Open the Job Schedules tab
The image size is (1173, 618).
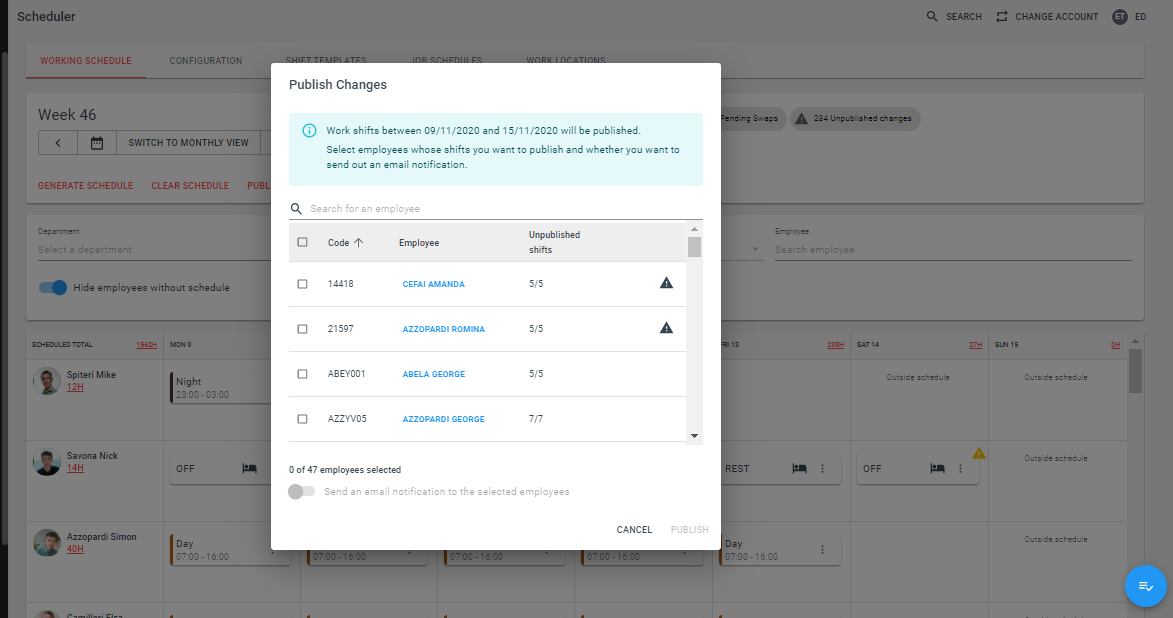[446, 61]
